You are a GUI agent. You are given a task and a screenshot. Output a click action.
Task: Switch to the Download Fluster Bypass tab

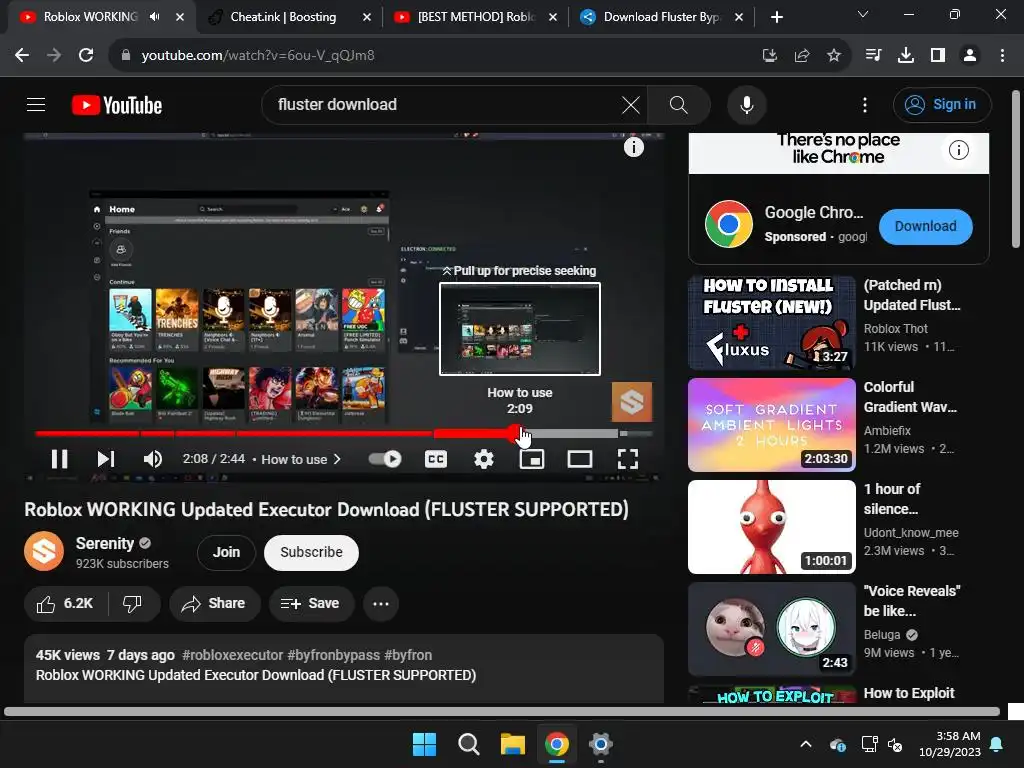[x=661, y=17]
